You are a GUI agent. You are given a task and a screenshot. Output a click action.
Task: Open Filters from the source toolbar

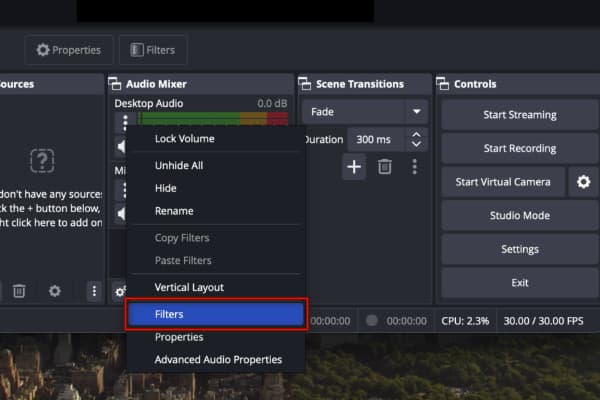pyautogui.click(x=153, y=50)
